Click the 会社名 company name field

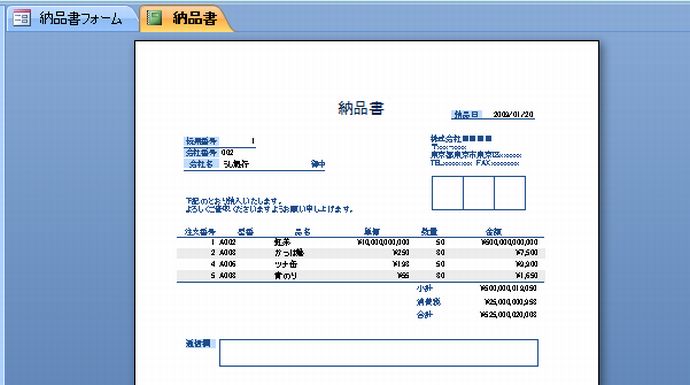(x=273, y=164)
